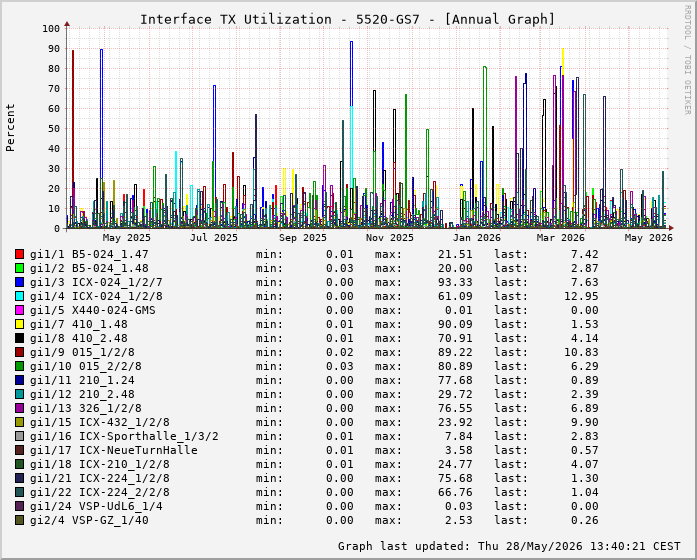Click the May 2026 x-axis label

pos(649,238)
